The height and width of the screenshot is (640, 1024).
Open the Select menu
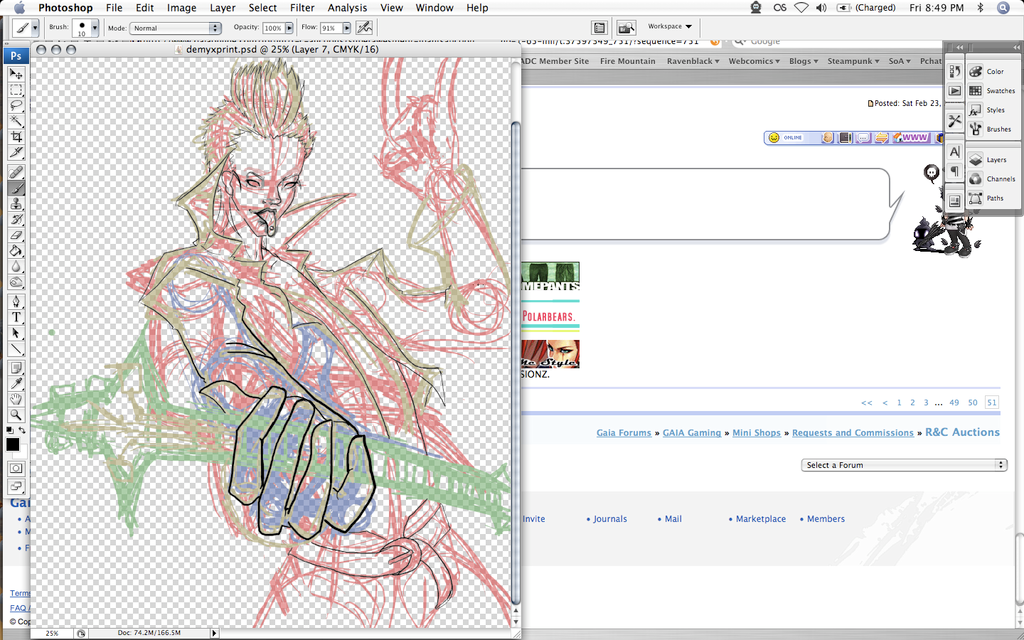(x=263, y=8)
